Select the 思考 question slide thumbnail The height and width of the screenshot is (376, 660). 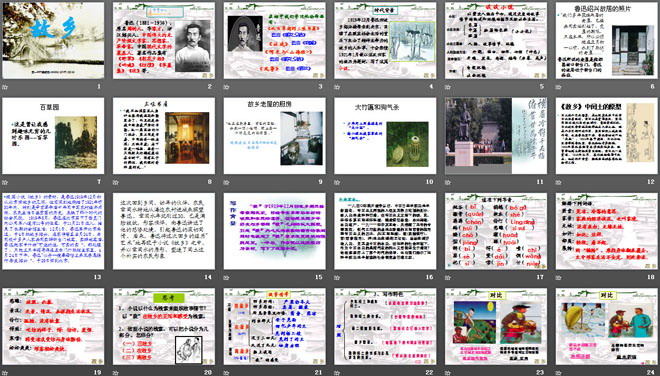[x=164, y=326]
